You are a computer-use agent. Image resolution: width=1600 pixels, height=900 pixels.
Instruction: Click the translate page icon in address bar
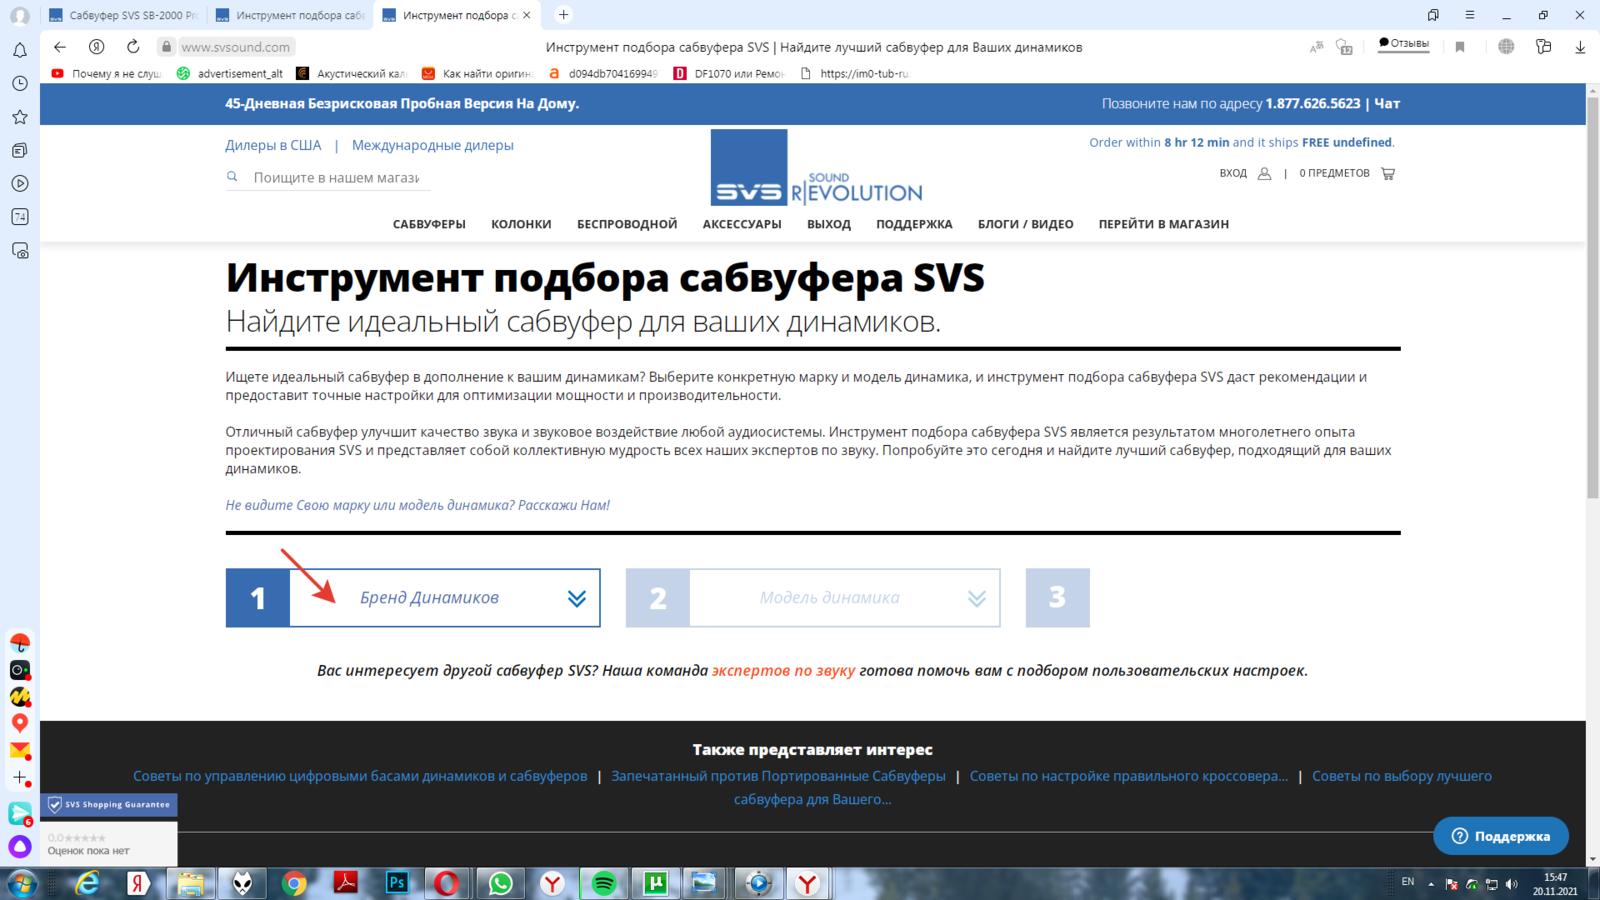coord(1317,47)
